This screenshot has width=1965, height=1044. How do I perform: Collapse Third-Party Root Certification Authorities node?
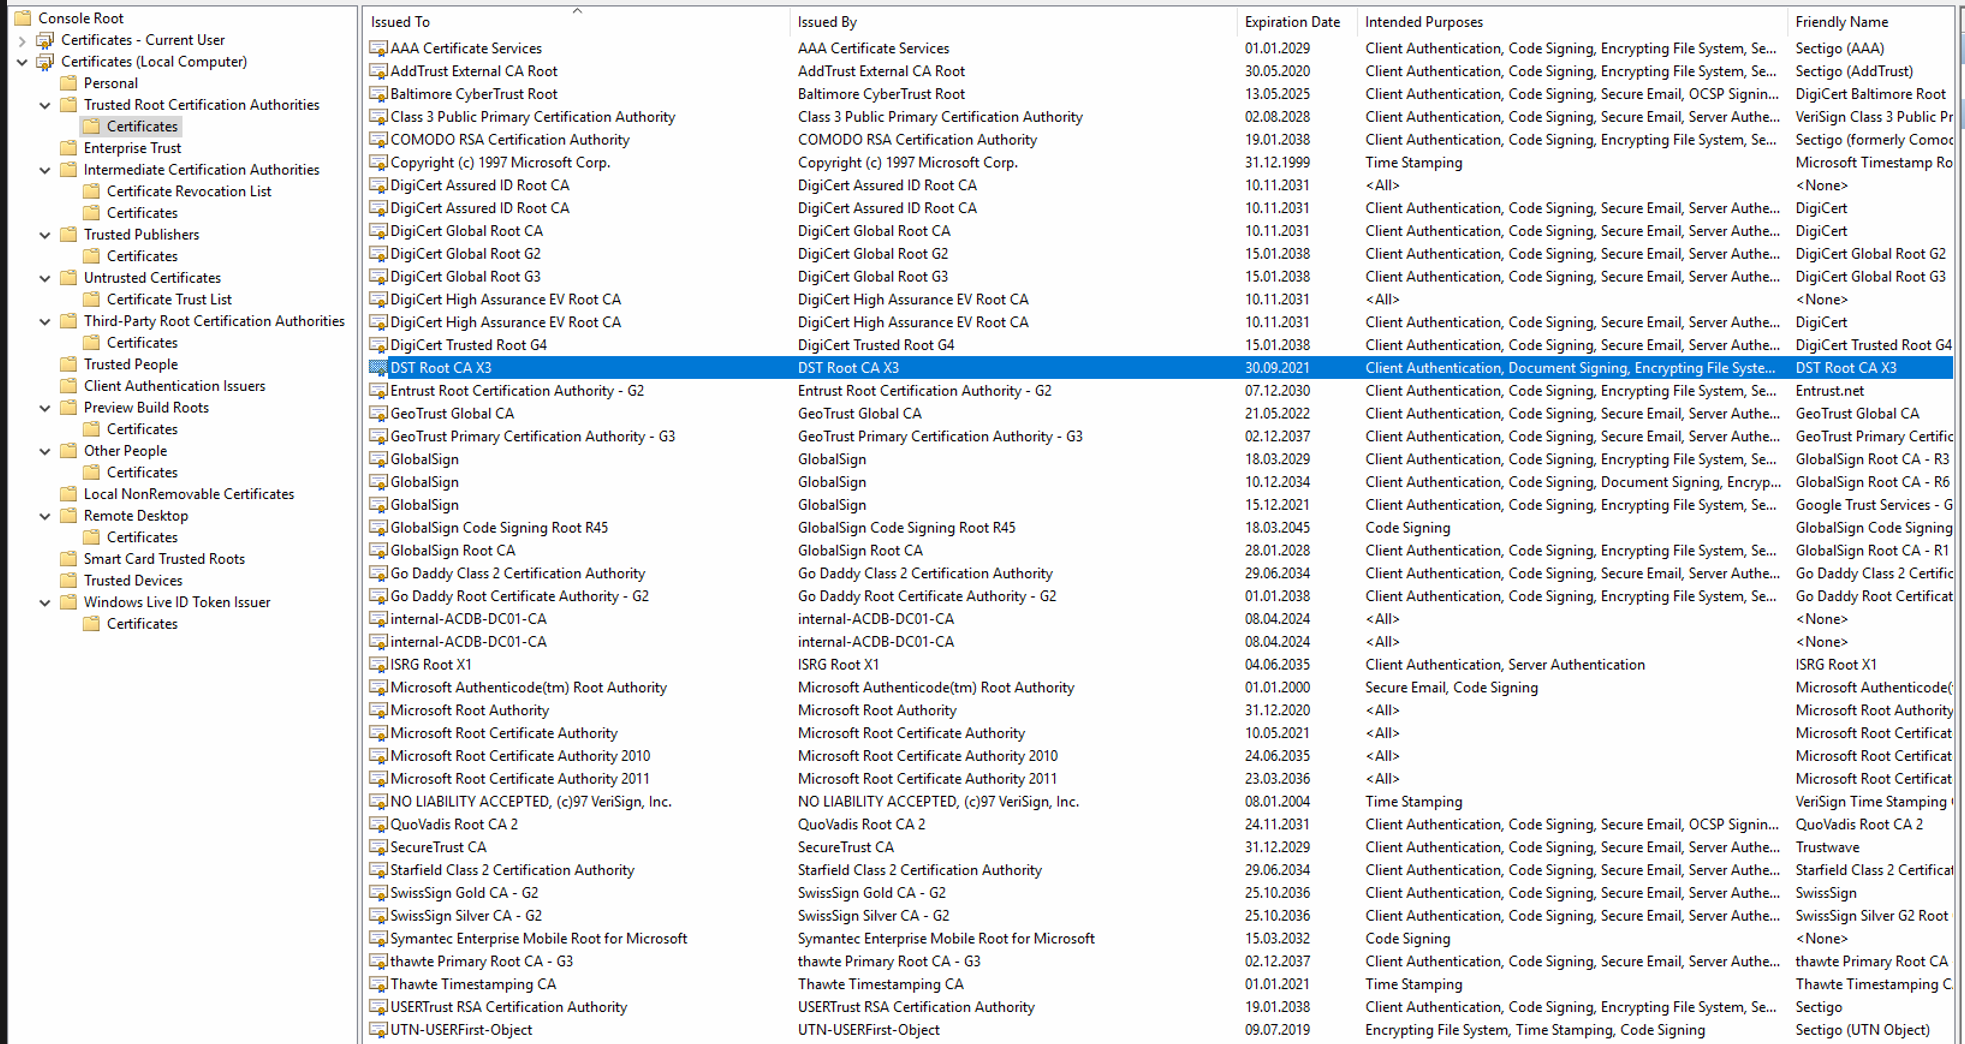click(45, 321)
